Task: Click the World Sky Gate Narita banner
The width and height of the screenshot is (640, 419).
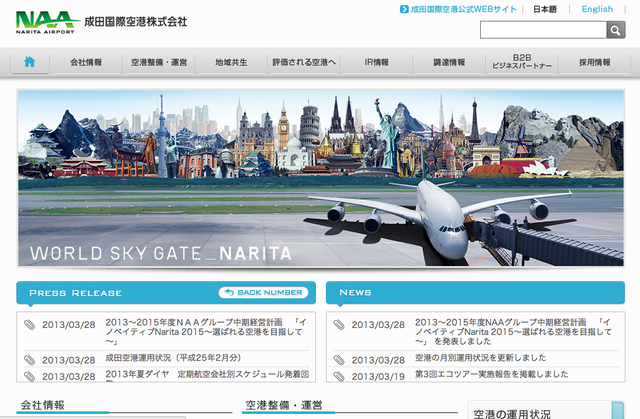Action: point(321,178)
